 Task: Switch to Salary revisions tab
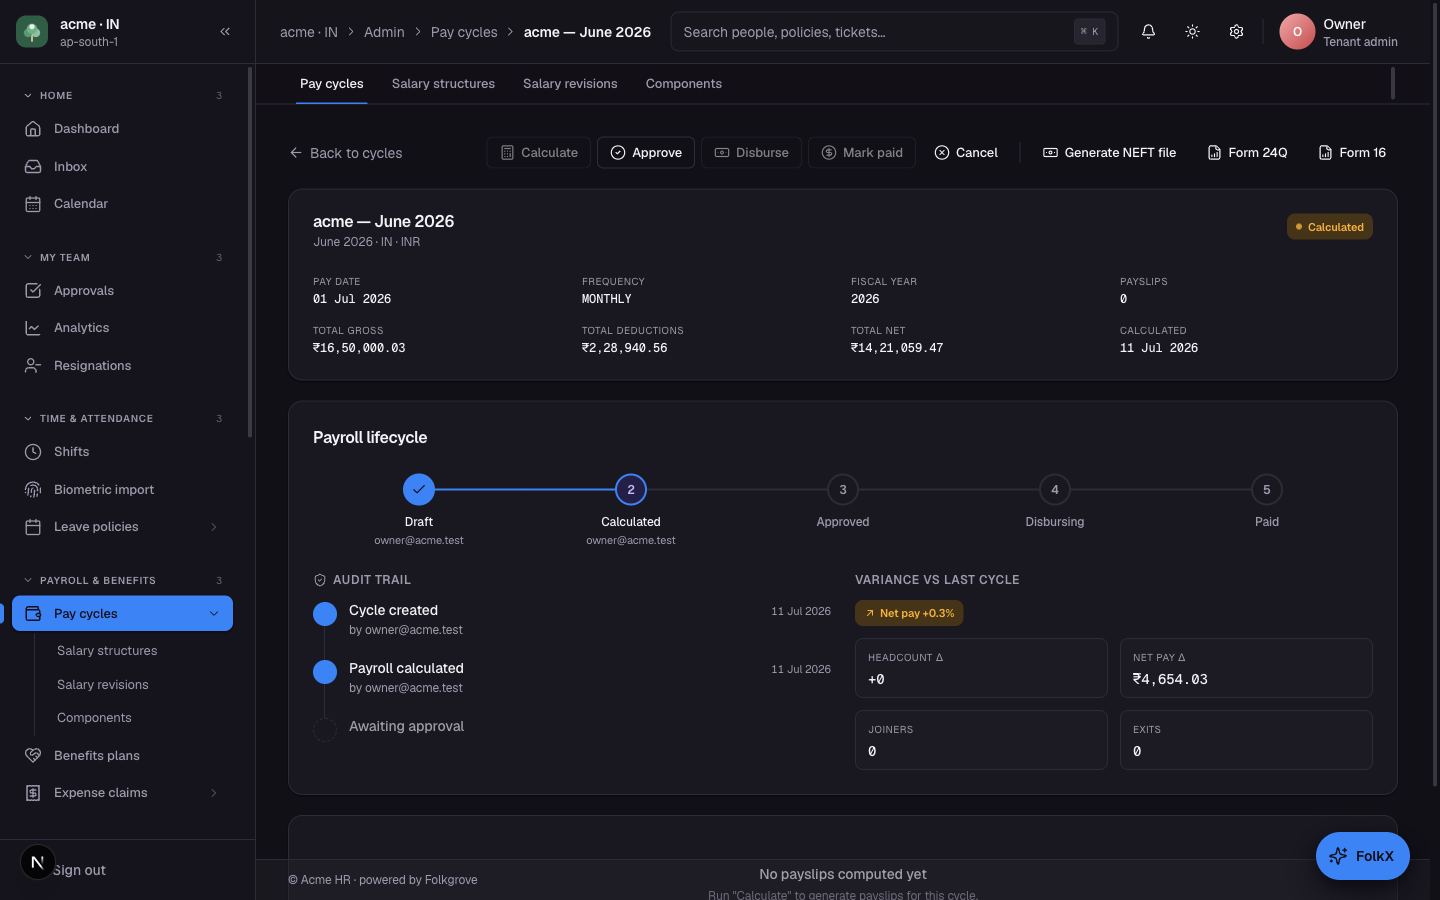tap(570, 84)
